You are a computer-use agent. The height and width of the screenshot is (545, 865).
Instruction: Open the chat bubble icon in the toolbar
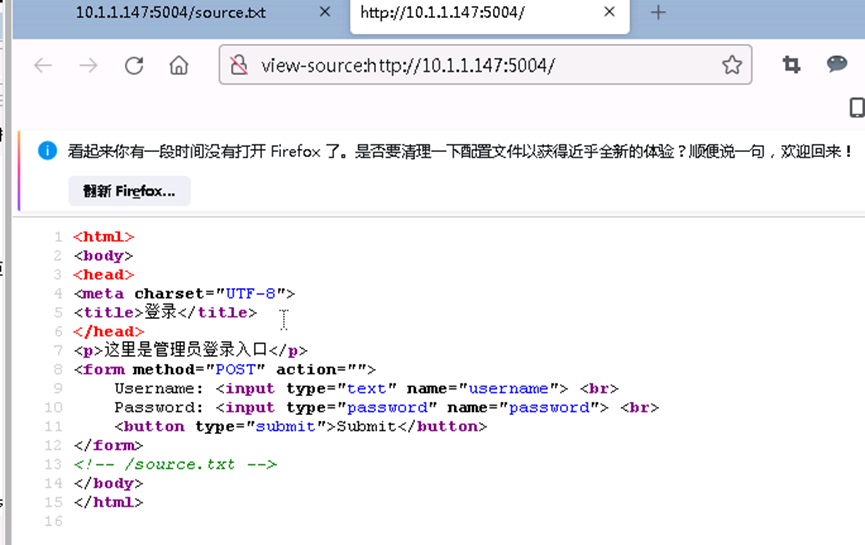click(837, 64)
